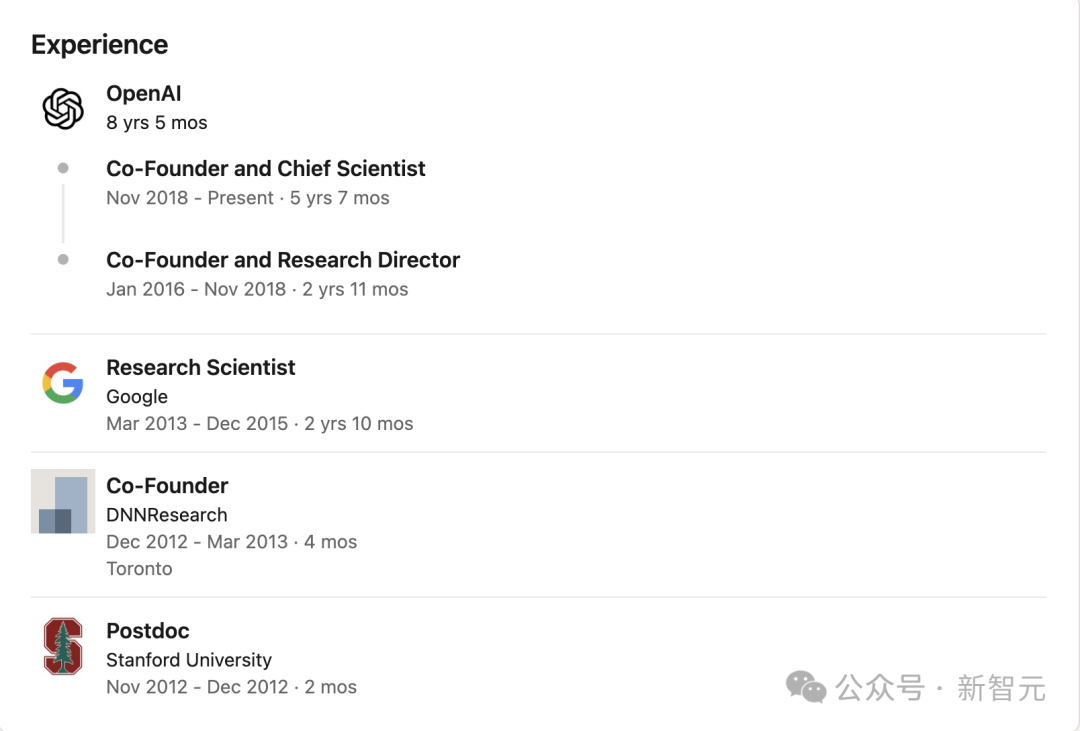Open the Co-Founder position at DNNResearch
1080x731 pixels.
click(167, 486)
